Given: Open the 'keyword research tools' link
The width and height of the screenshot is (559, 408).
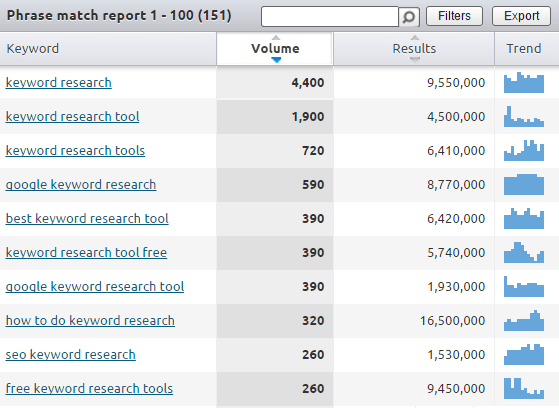Looking at the screenshot, I should [x=75, y=151].
